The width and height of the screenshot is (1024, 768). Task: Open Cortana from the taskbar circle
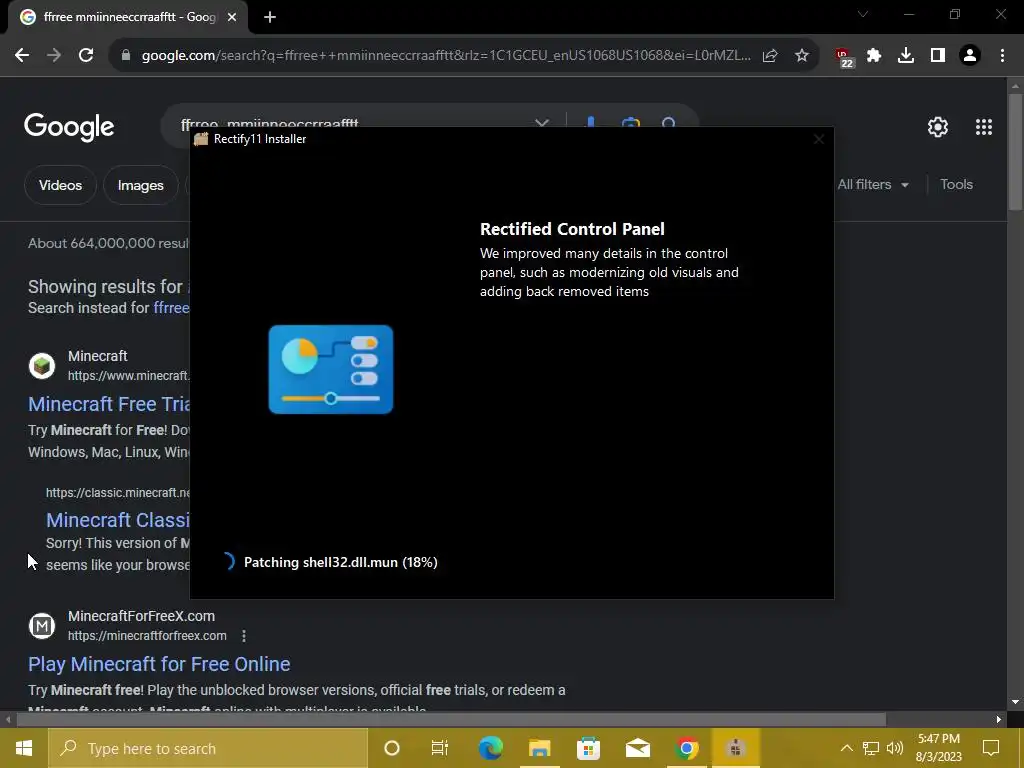coord(392,748)
